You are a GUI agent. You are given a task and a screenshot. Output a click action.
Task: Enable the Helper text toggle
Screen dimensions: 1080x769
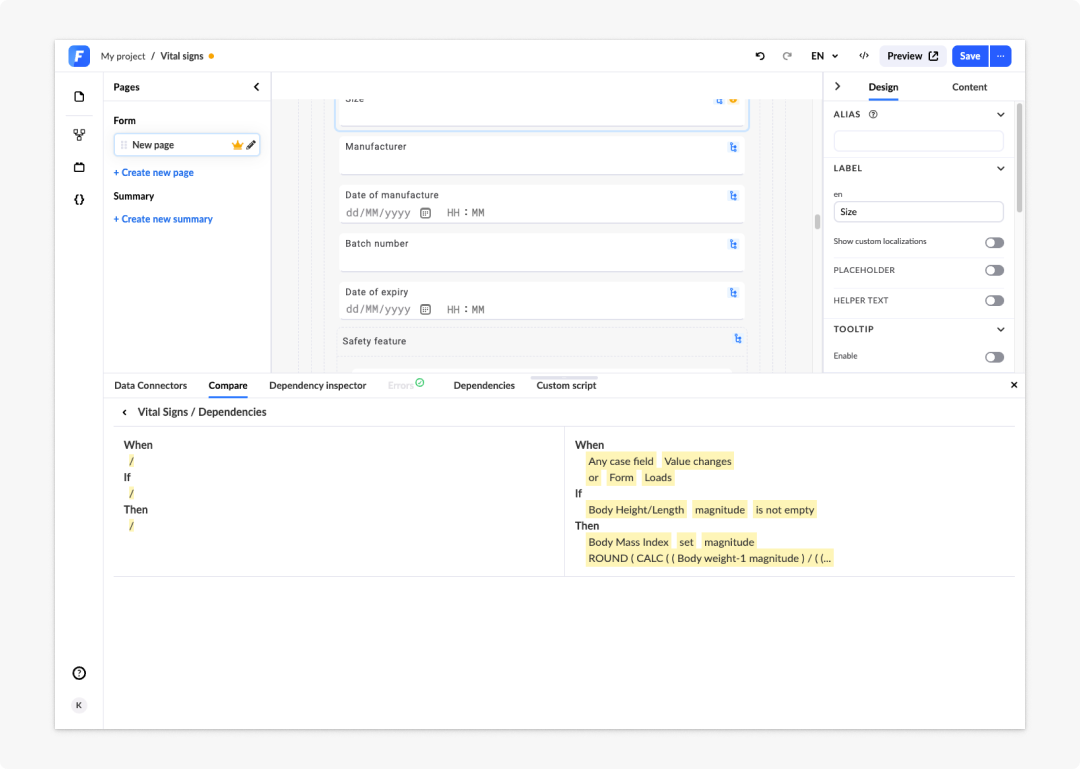tap(994, 300)
